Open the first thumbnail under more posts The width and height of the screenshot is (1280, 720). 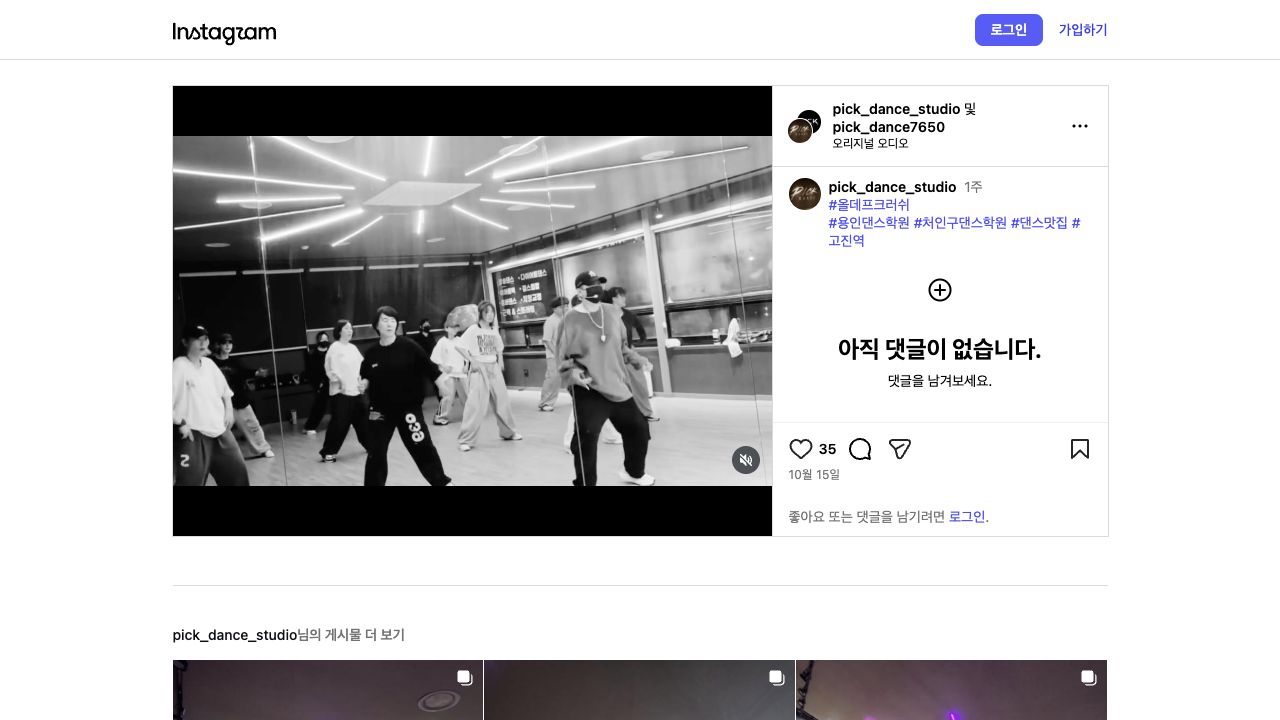click(x=328, y=690)
